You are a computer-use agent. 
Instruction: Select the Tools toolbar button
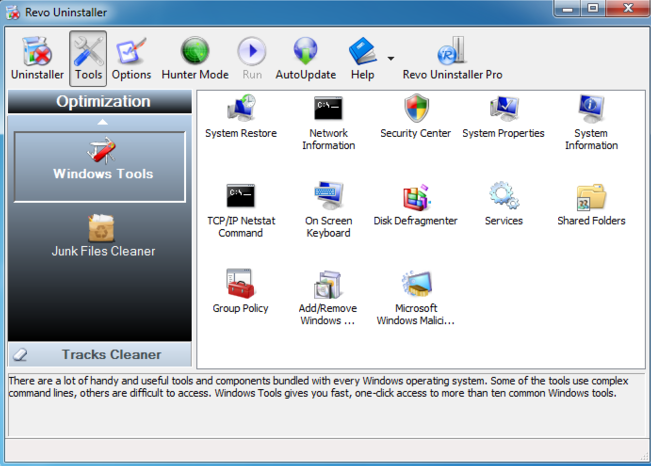pos(88,58)
